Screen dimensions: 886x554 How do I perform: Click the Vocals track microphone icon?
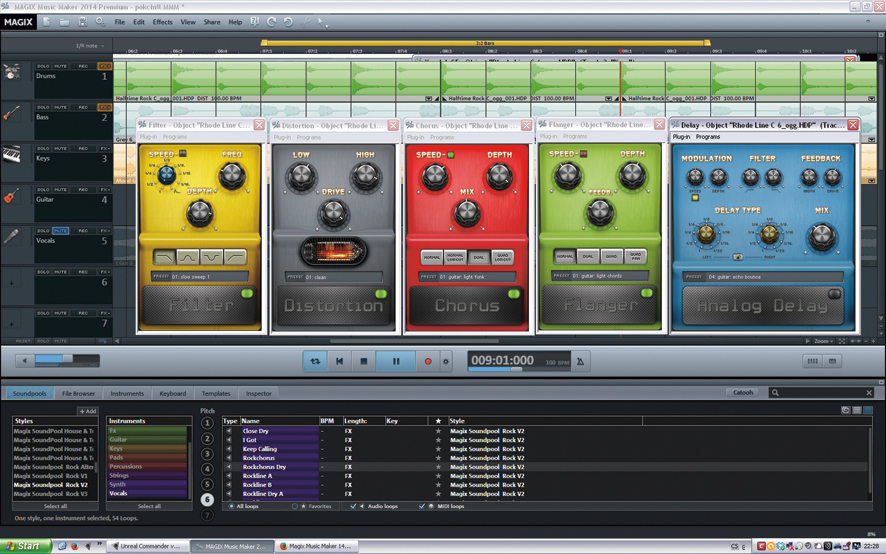[11, 236]
